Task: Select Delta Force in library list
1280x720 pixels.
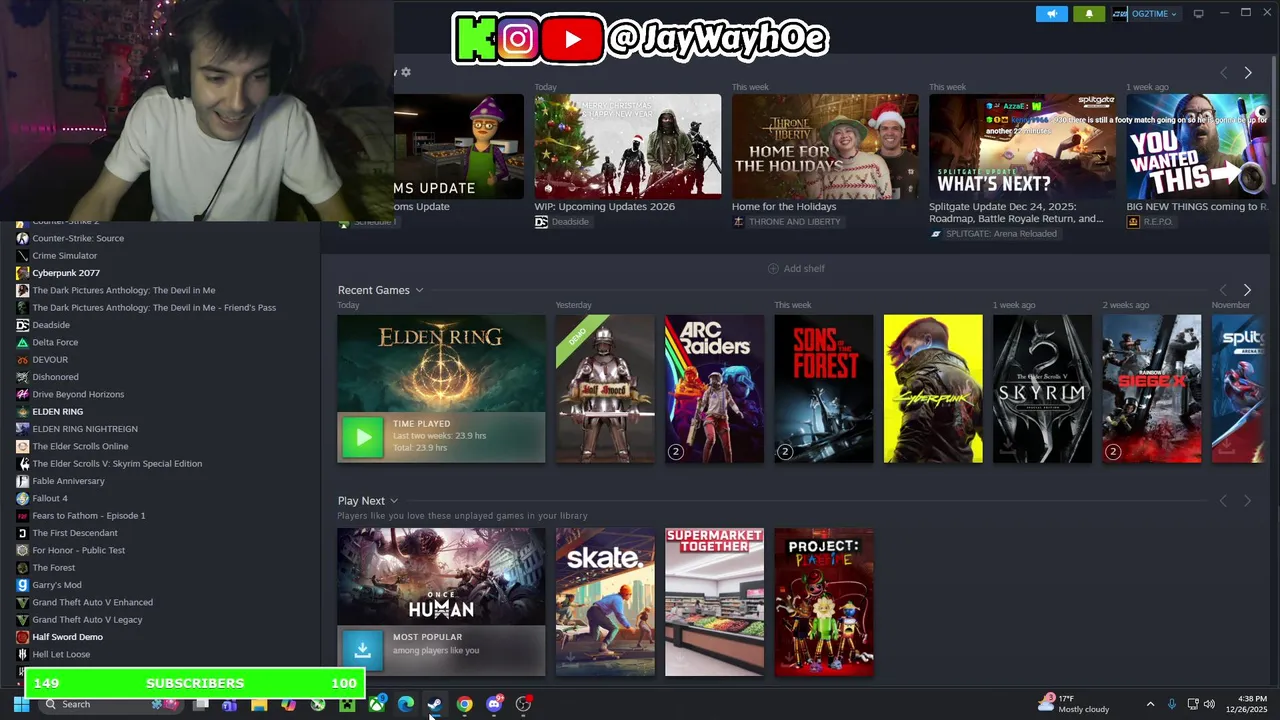Action: (x=55, y=342)
